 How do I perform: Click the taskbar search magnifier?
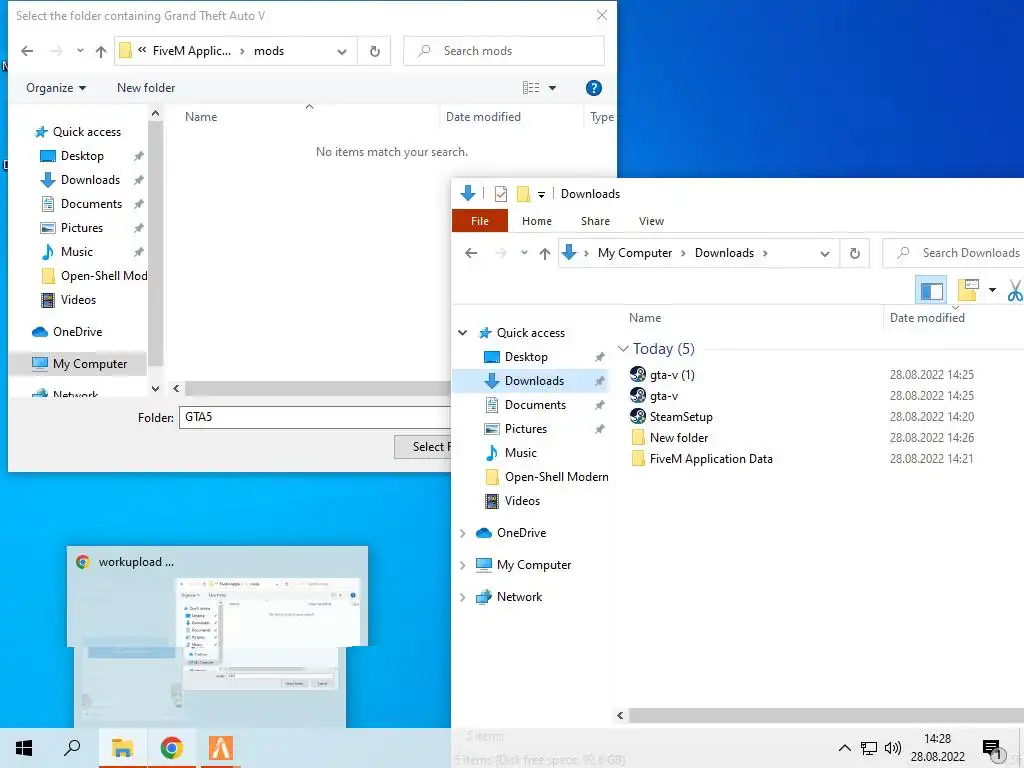coord(72,748)
